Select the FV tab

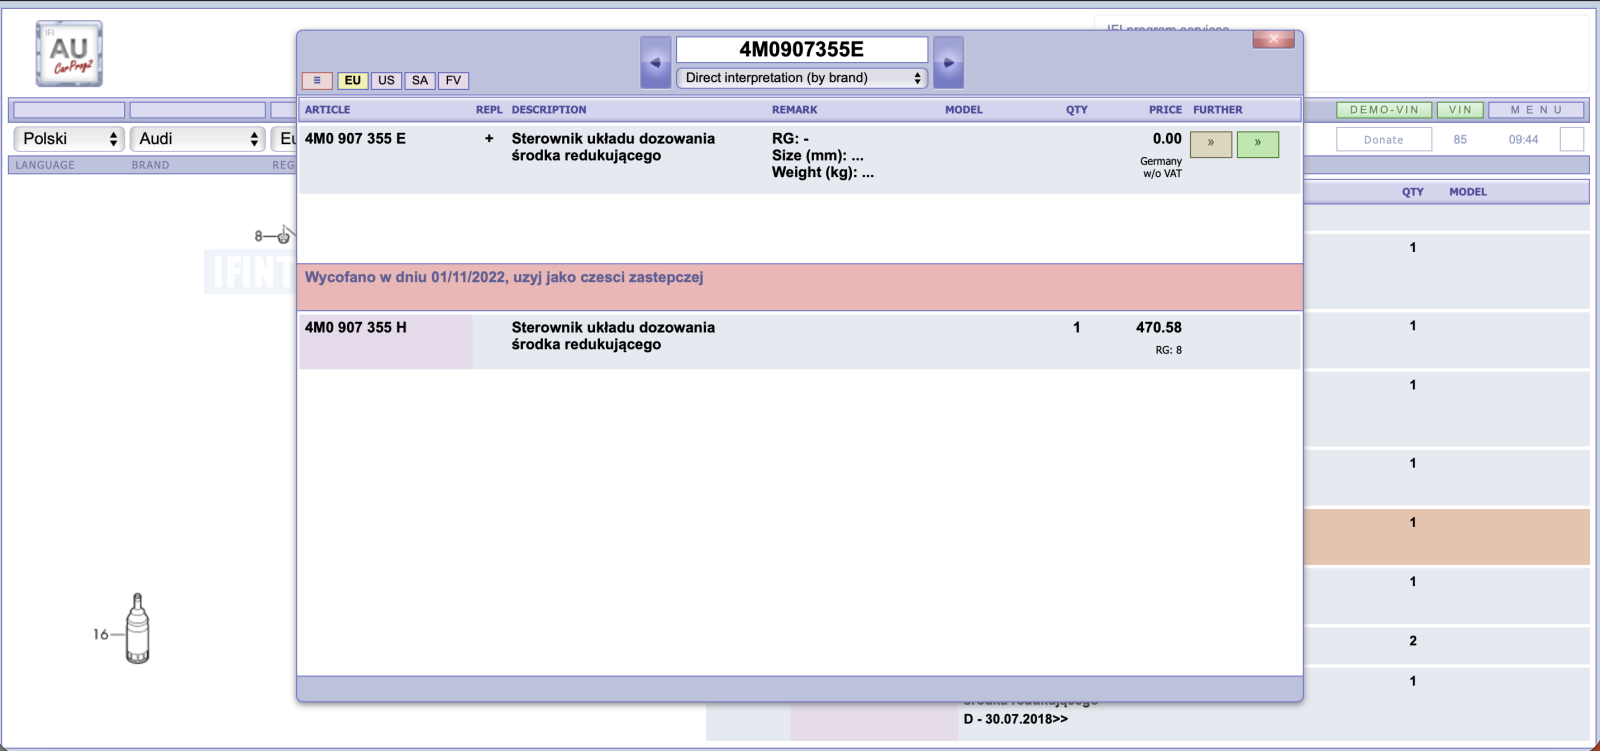453,81
